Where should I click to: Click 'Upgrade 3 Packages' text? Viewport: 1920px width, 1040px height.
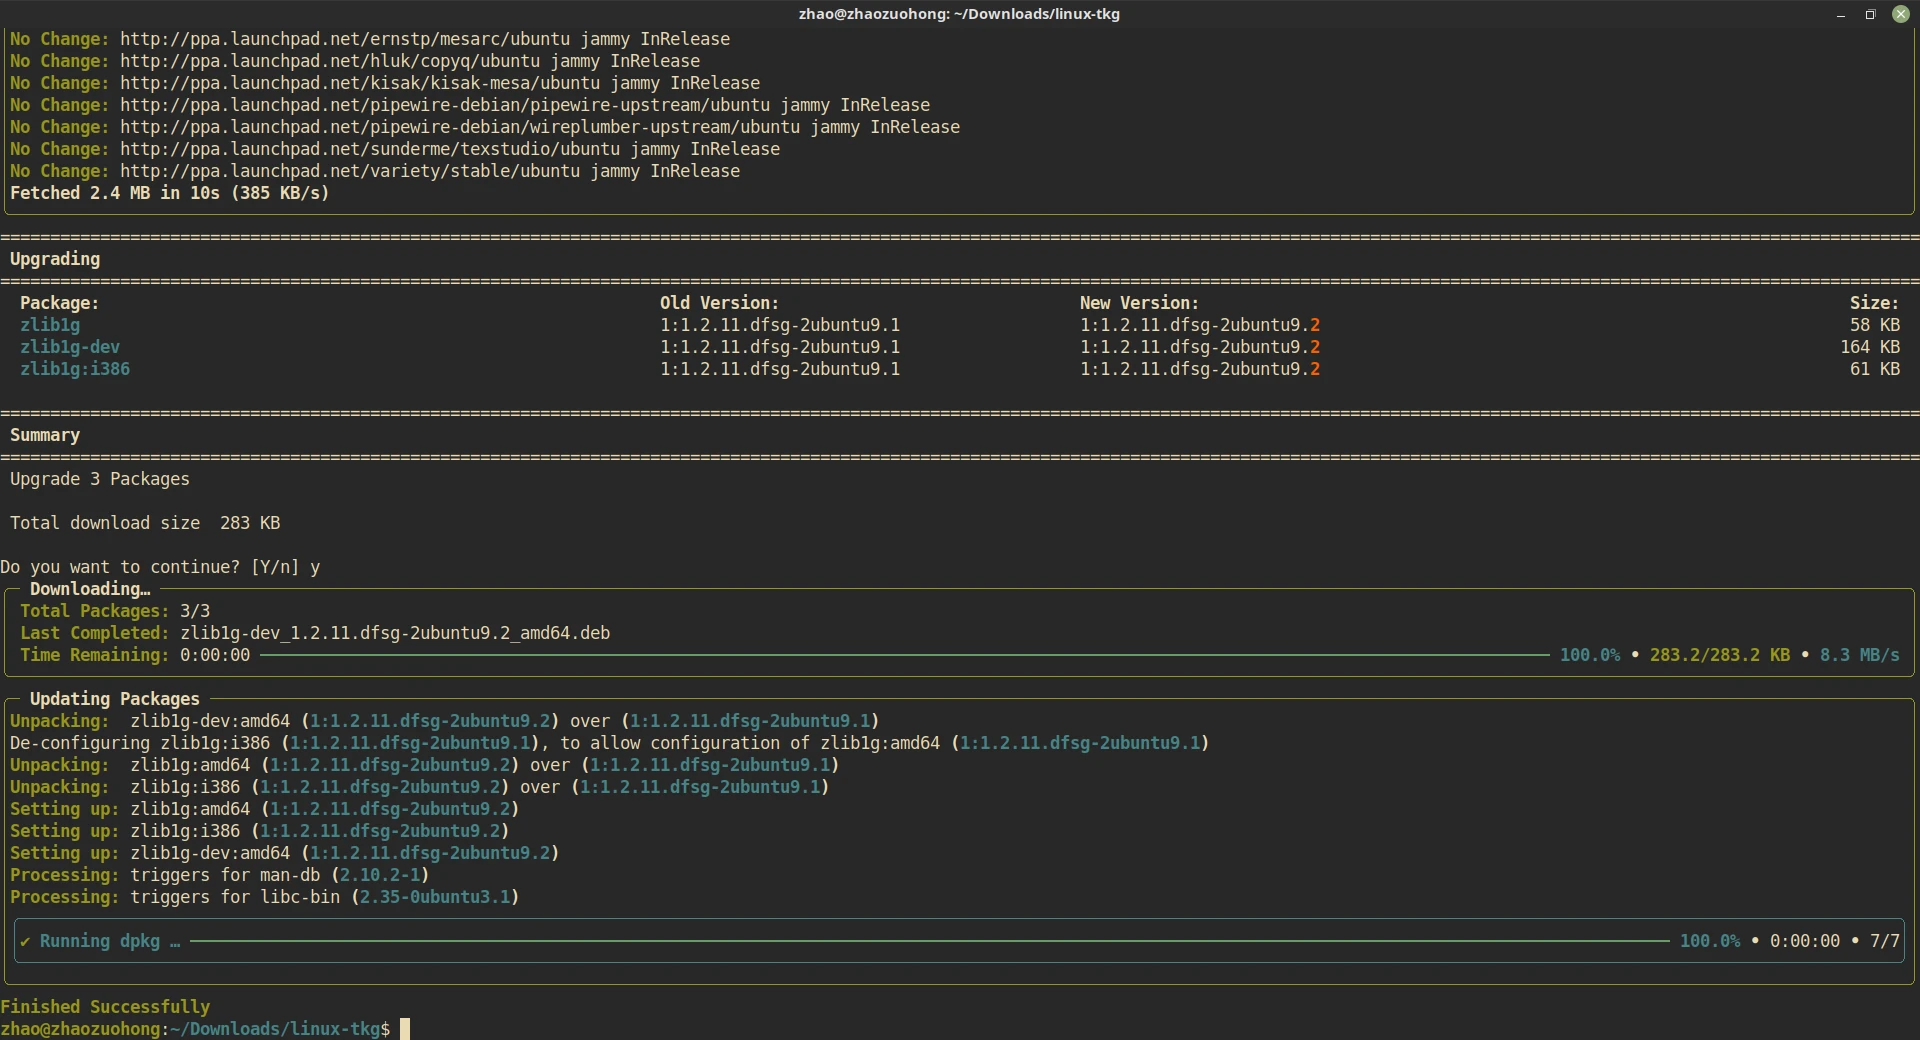point(100,479)
